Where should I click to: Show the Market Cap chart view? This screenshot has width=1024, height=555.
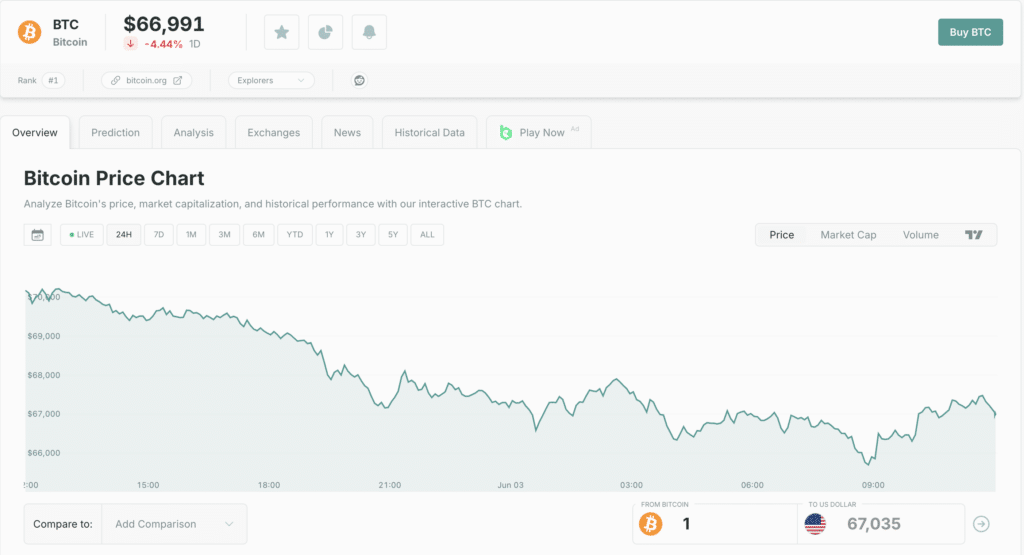click(848, 235)
